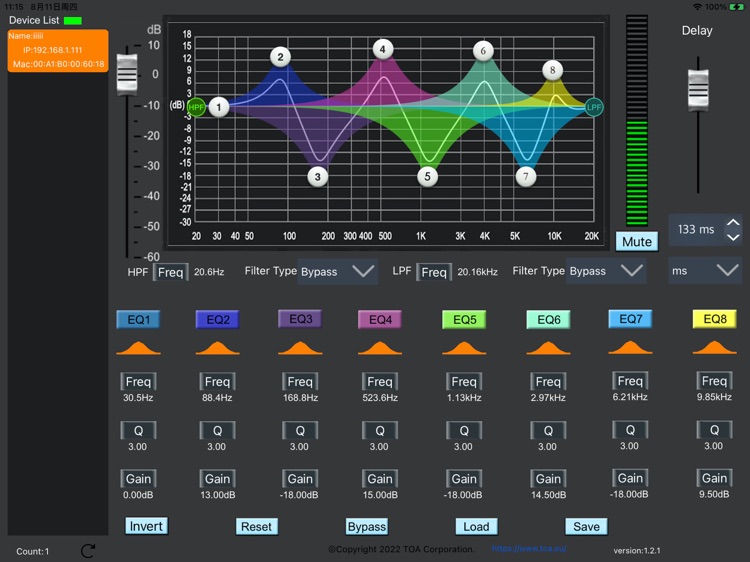Toggle the EQ4 band button
The width and height of the screenshot is (750, 562).
(x=380, y=320)
